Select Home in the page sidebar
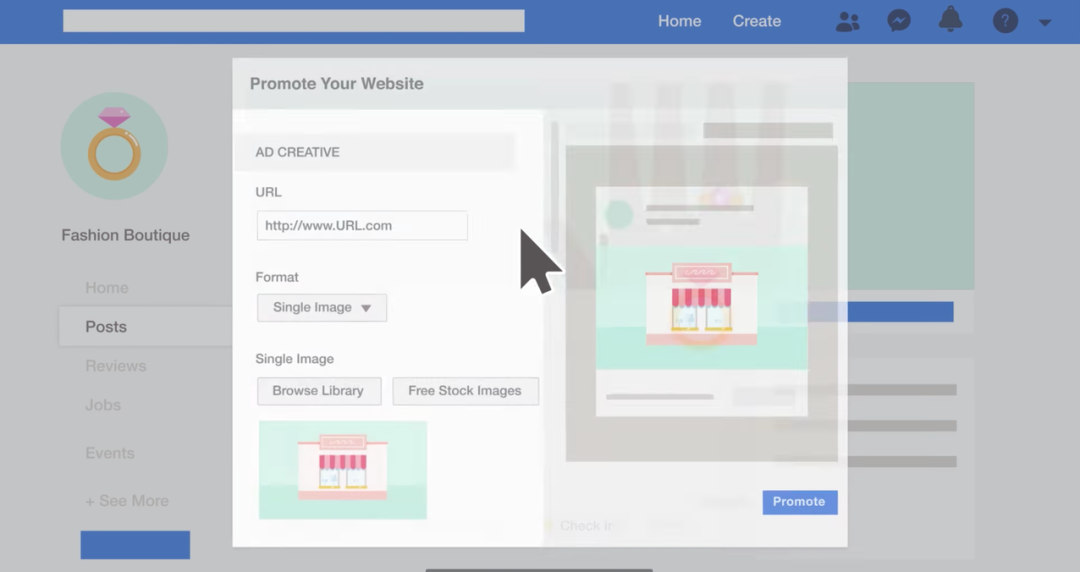The height and width of the screenshot is (572, 1080). click(107, 287)
